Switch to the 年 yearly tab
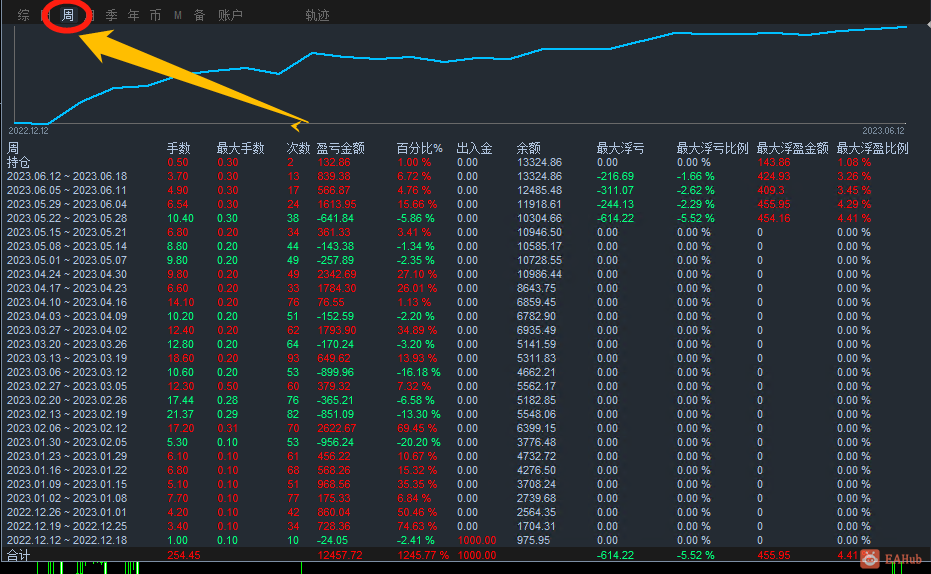Image resolution: width=931 pixels, height=574 pixels. pos(134,15)
